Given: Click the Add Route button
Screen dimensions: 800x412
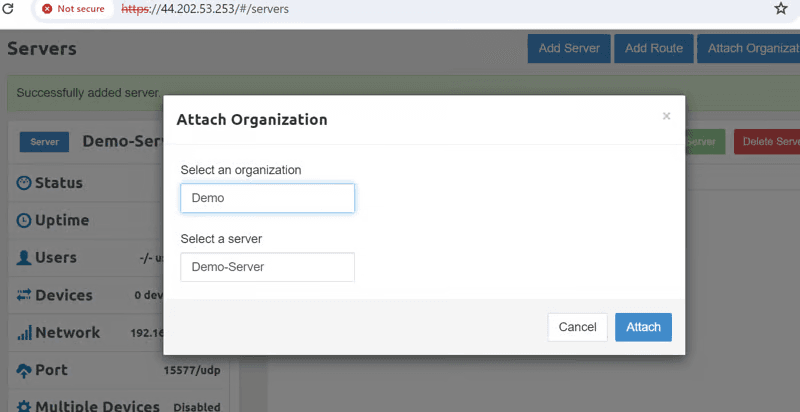Looking at the screenshot, I should [653, 48].
